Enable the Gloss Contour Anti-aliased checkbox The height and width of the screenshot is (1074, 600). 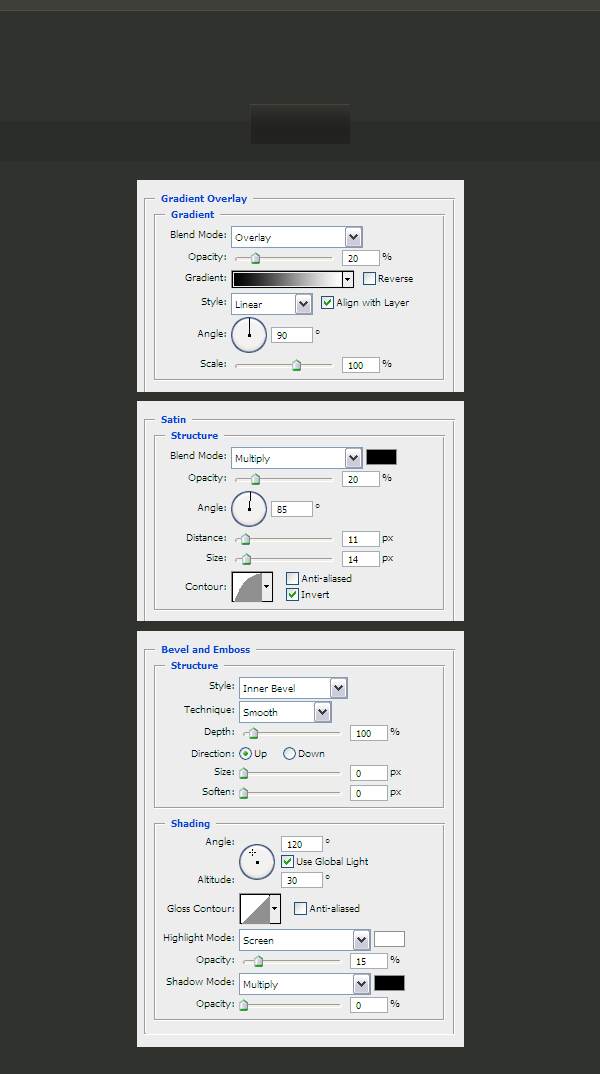(300, 908)
